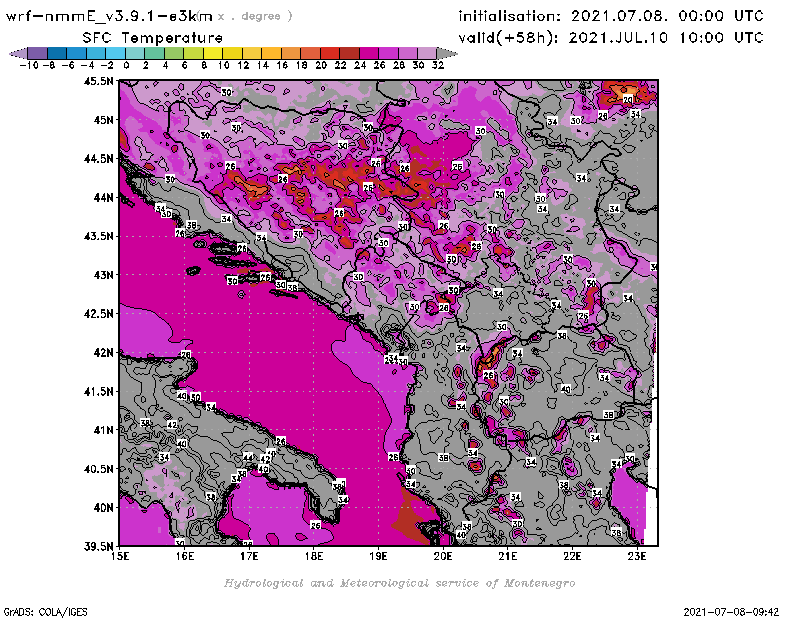Click the legend tick label '32'

pos(438,65)
